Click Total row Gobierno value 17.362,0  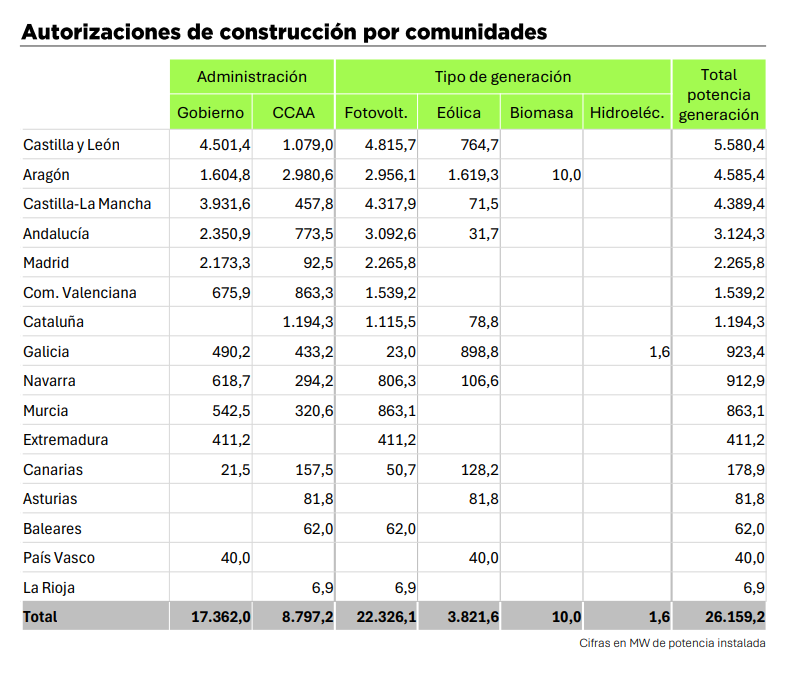pyautogui.click(x=221, y=617)
